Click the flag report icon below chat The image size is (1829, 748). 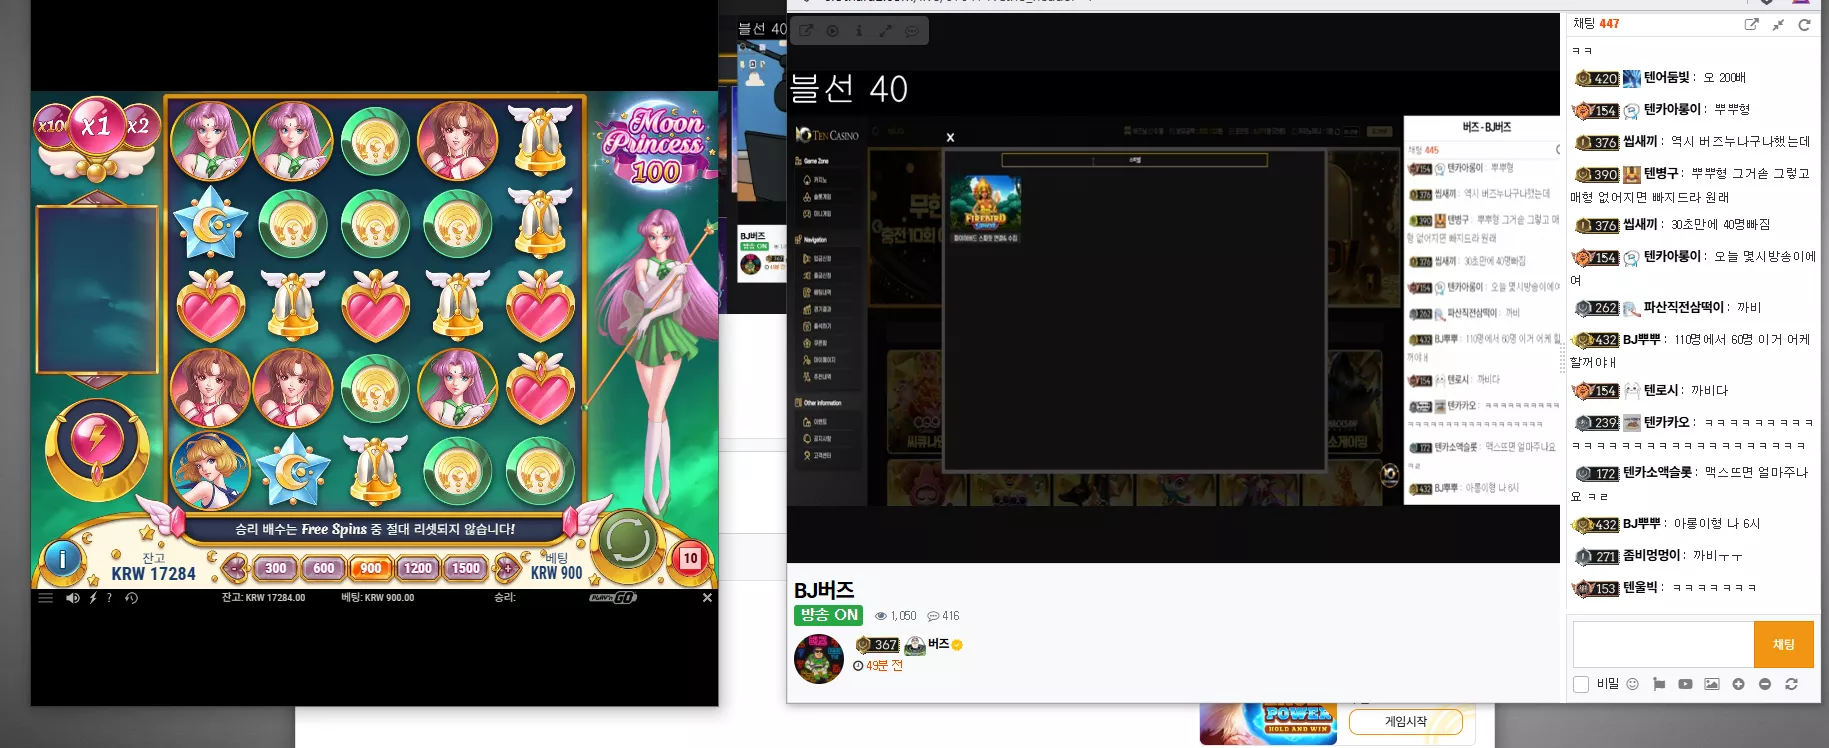(x=1659, y=684)
